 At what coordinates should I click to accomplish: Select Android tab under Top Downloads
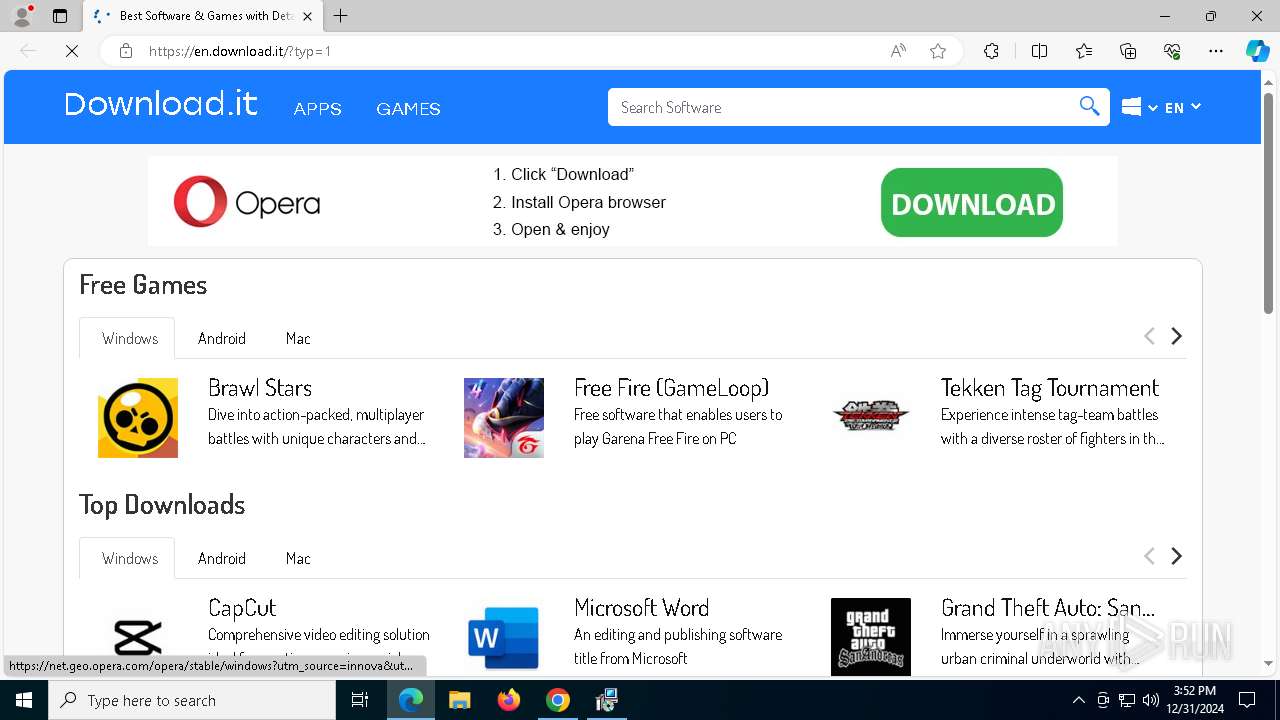pos(222,558)
